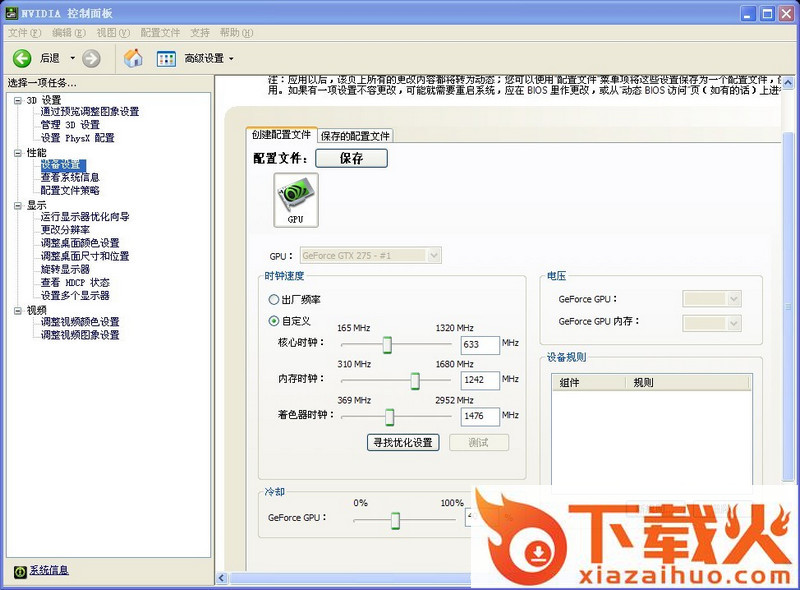Click the 规则 column header

coord(688,383)
